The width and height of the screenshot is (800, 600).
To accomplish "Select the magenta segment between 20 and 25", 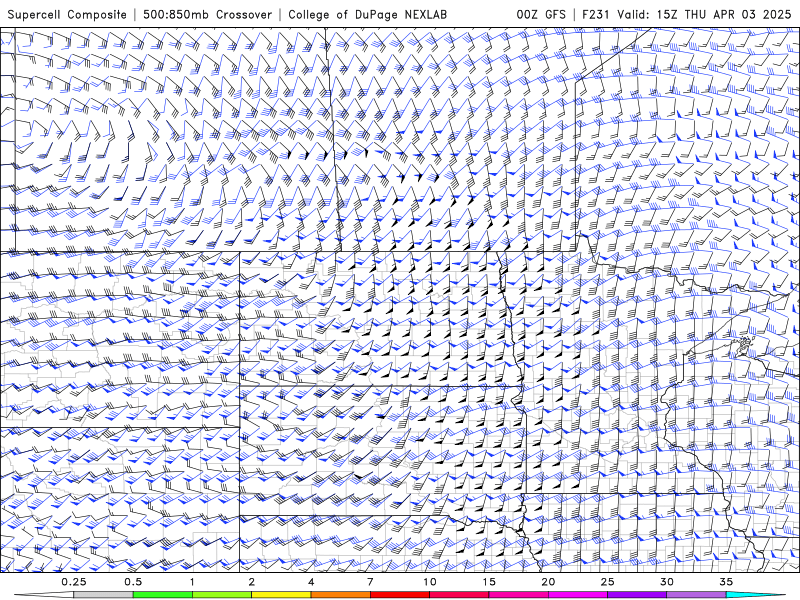I will 578,595.
